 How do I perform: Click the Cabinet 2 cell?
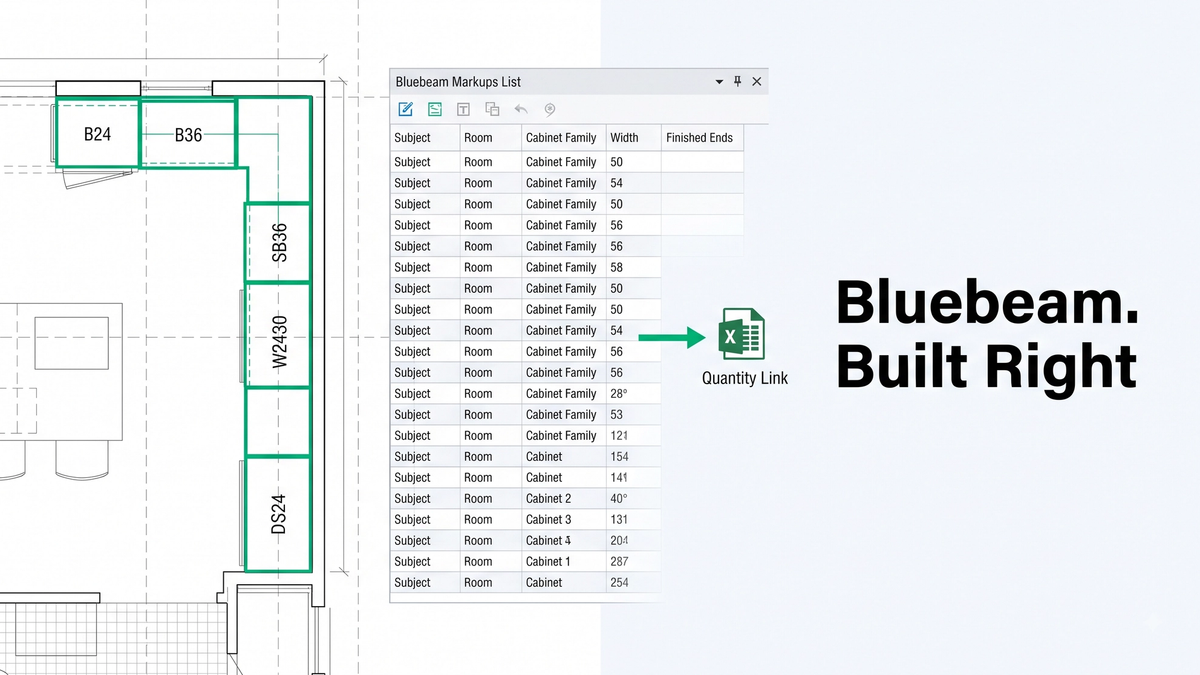(x=564, y=499)
